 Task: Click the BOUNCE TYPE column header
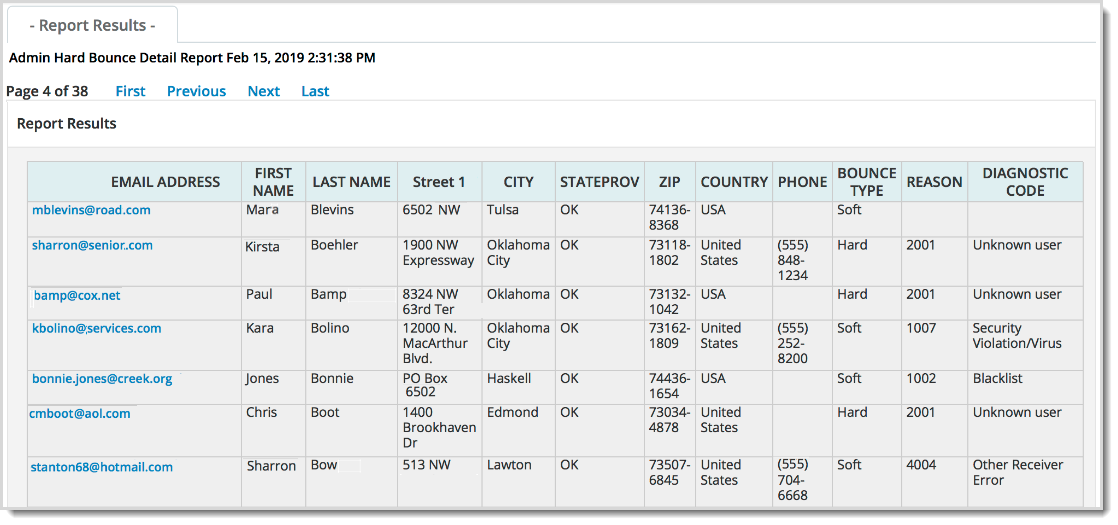click(866, 182)
